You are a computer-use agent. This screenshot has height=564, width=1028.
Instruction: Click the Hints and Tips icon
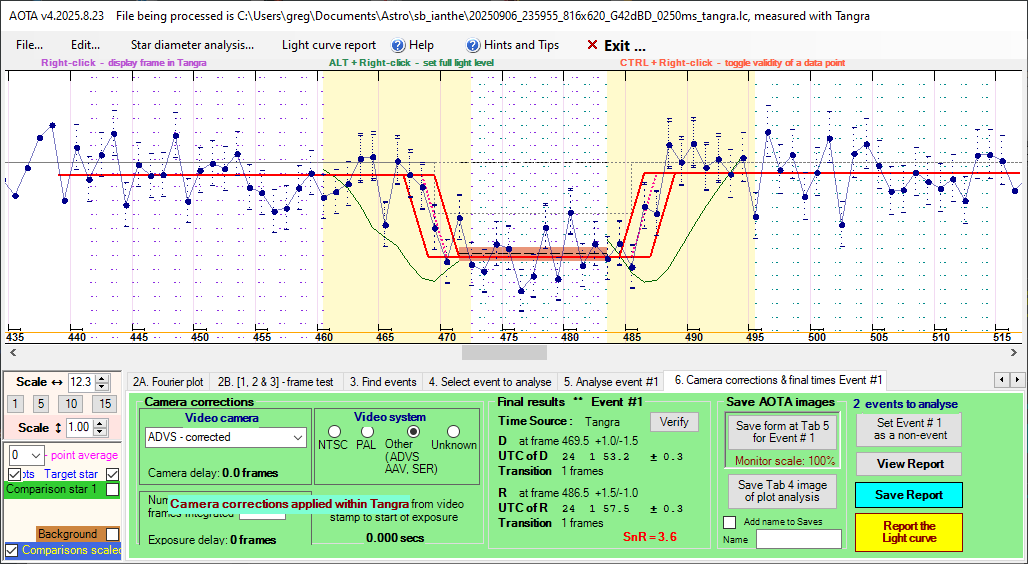pos(473,45)
